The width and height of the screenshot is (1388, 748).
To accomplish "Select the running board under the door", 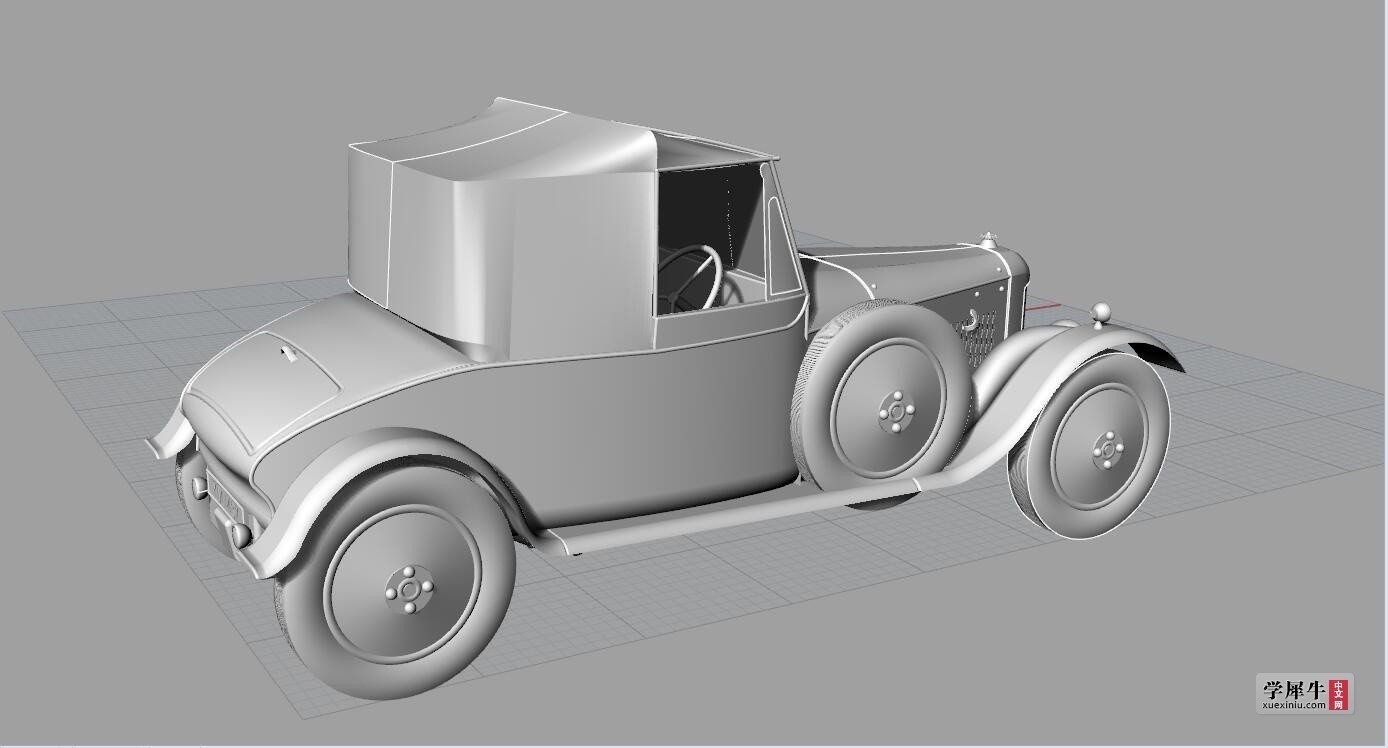I will click(740, 517).
